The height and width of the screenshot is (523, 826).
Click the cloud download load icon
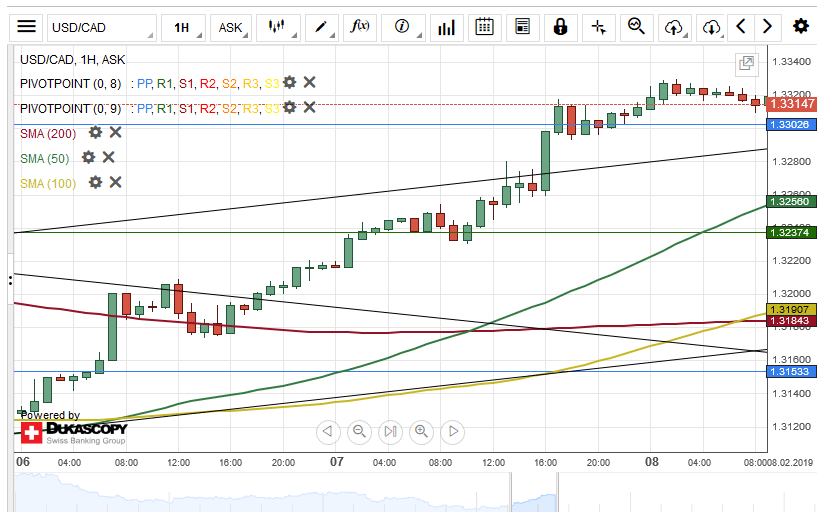[x=711, y=27]
